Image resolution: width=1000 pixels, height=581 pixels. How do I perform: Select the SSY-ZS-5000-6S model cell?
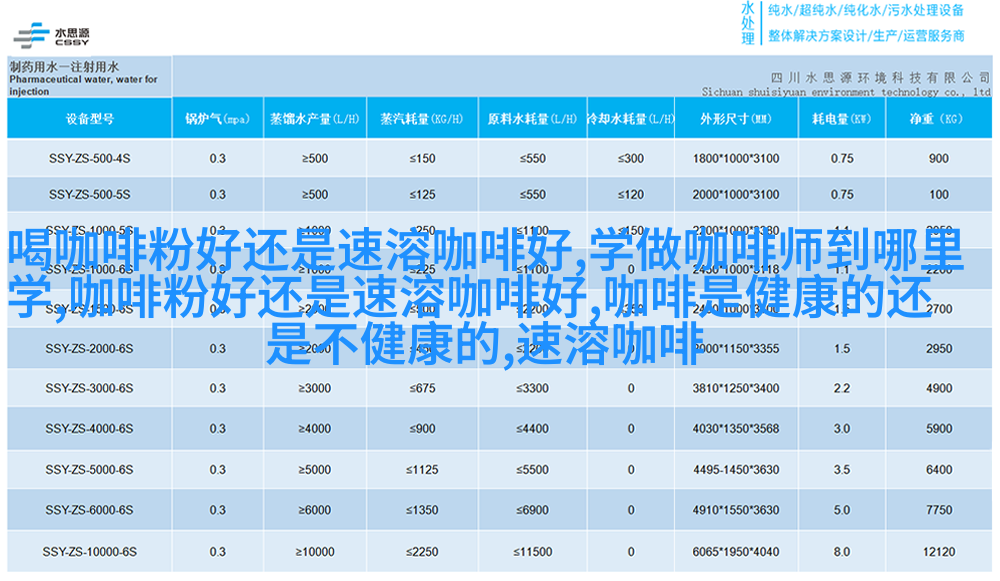point(89,469)
